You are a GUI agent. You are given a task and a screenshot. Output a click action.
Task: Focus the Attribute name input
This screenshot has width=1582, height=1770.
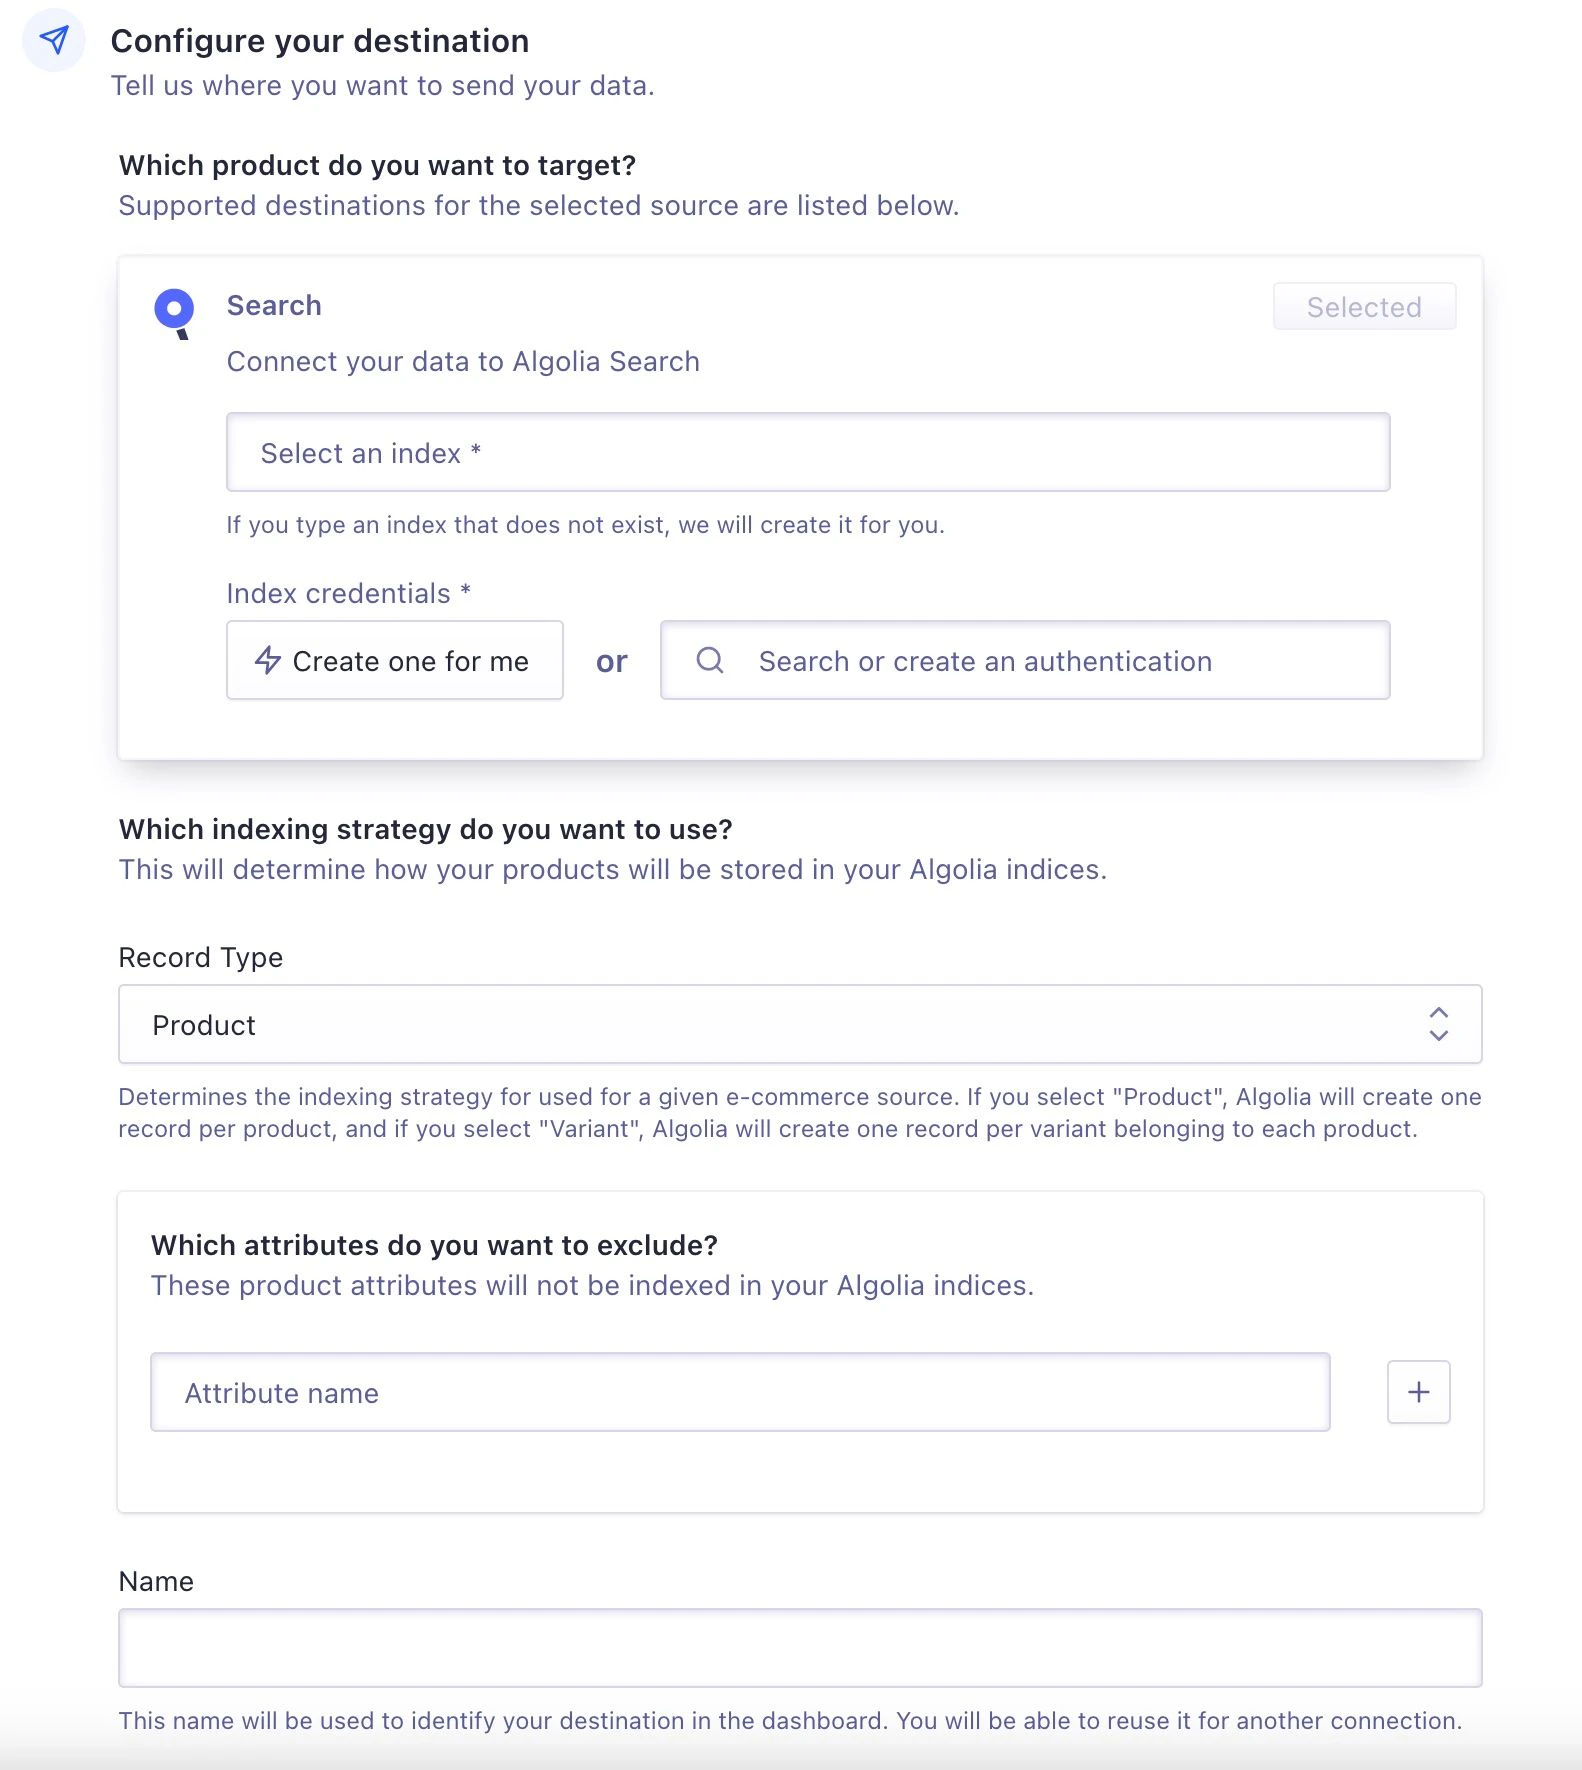point(740,1391)
